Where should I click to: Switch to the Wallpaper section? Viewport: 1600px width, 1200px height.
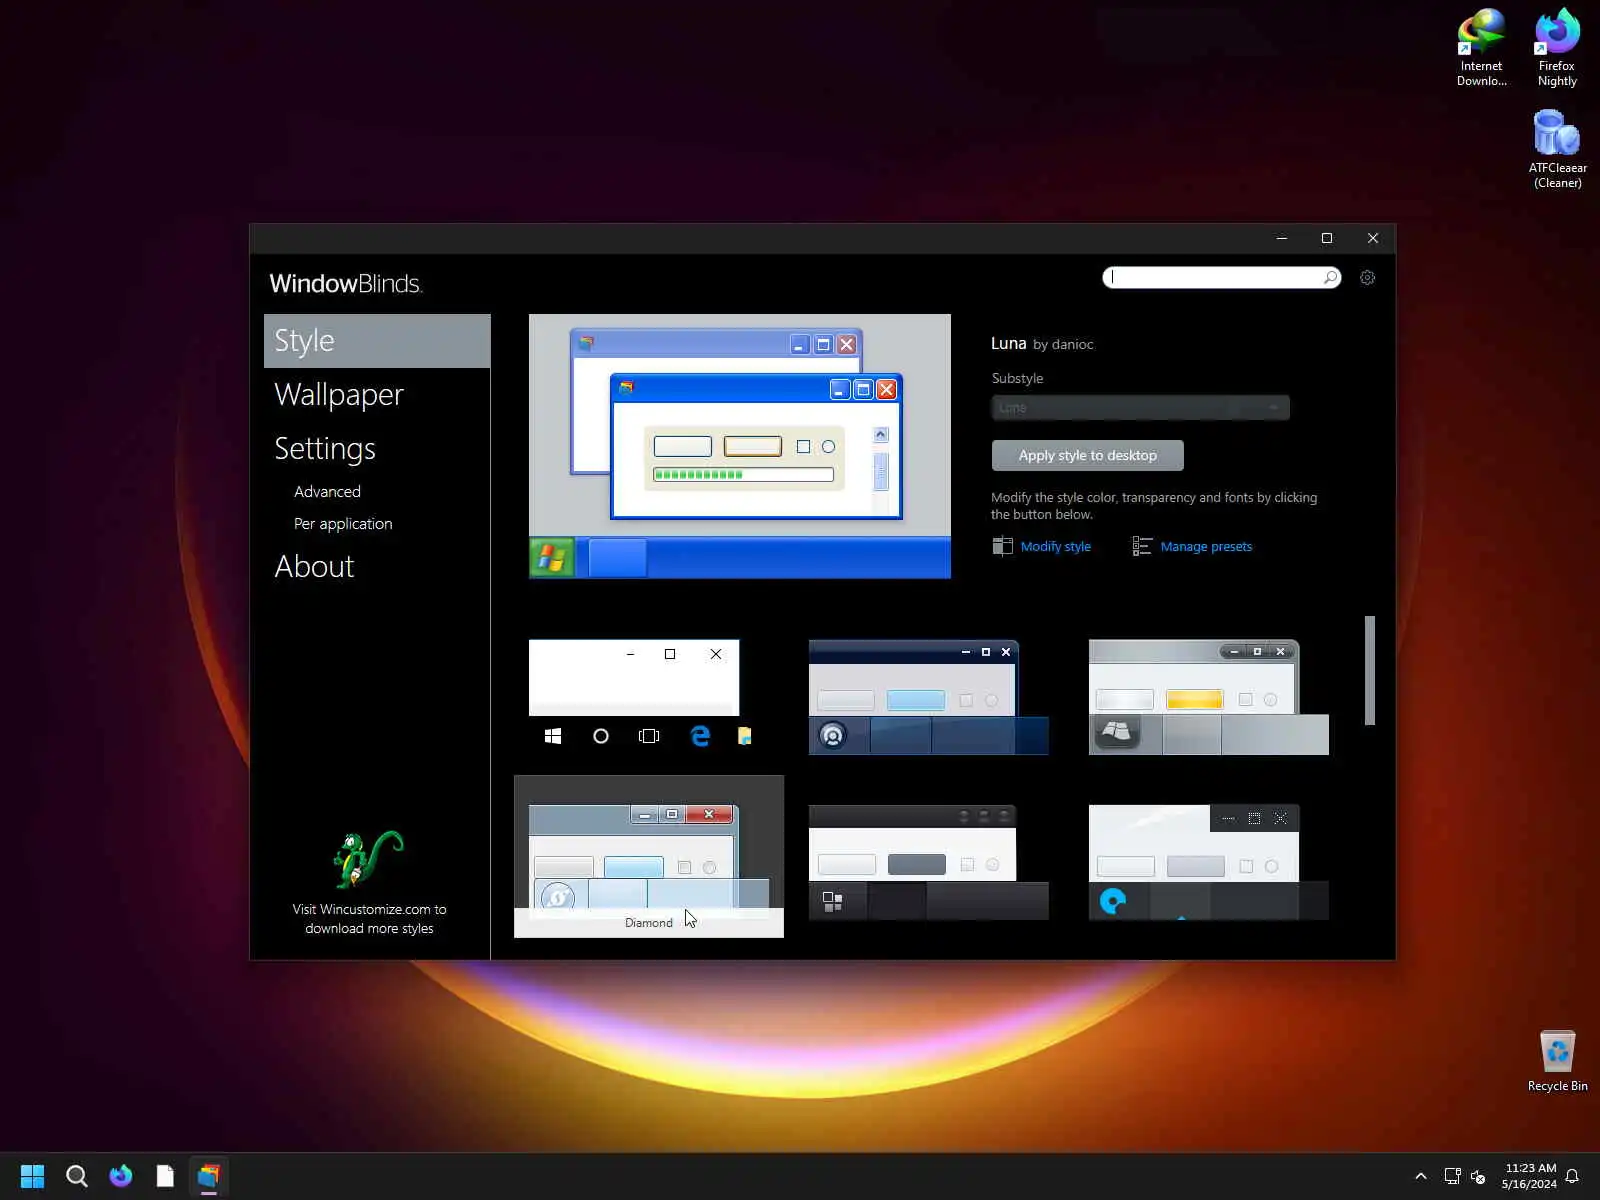[339, 395]
